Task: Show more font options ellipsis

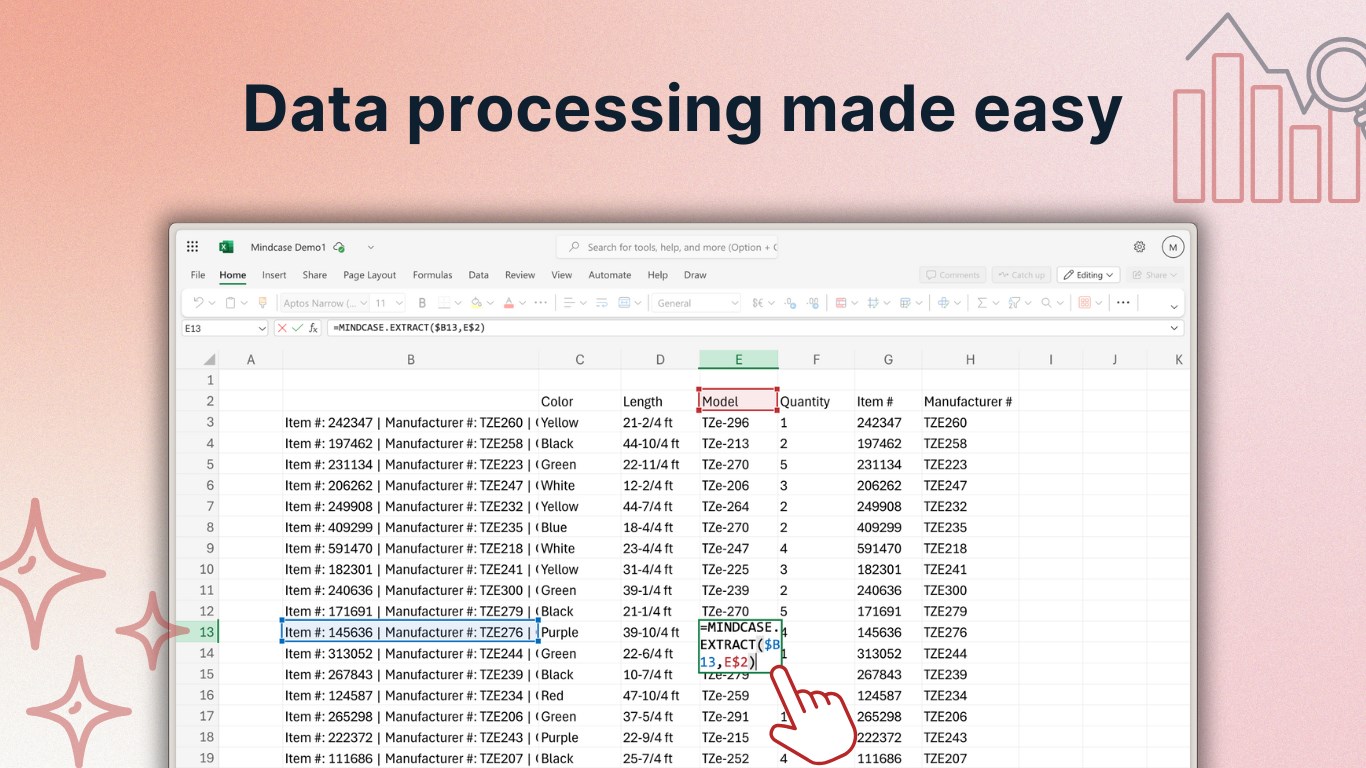Action: tap(541, 303)
